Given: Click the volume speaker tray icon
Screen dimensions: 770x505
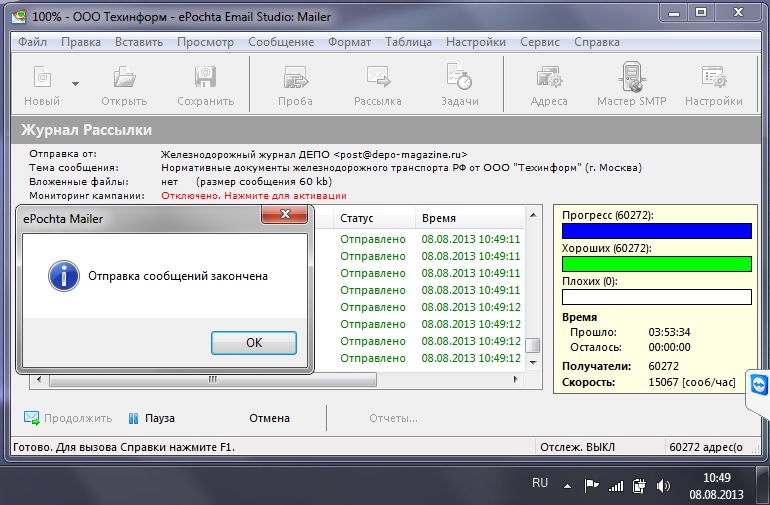Looking at the screenshot, I should coord(663,486).
